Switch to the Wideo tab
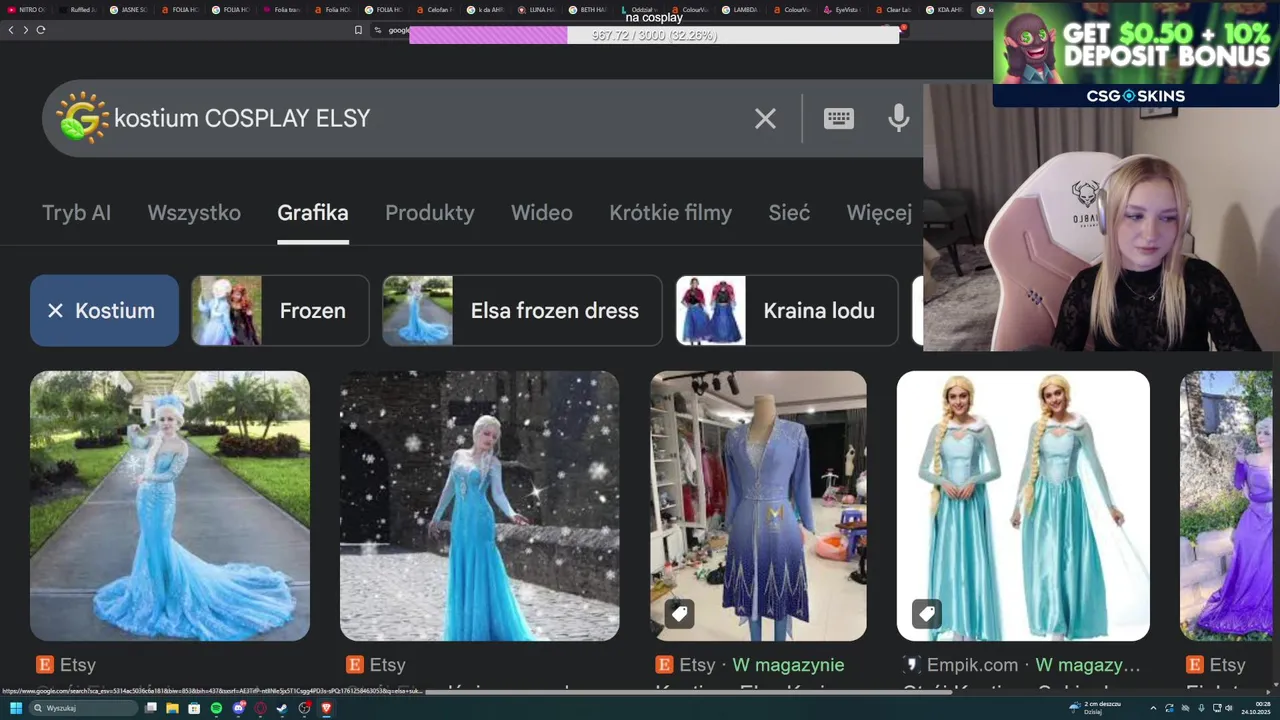The width and height of the screenshot is (1280, 720). (542, 213)
